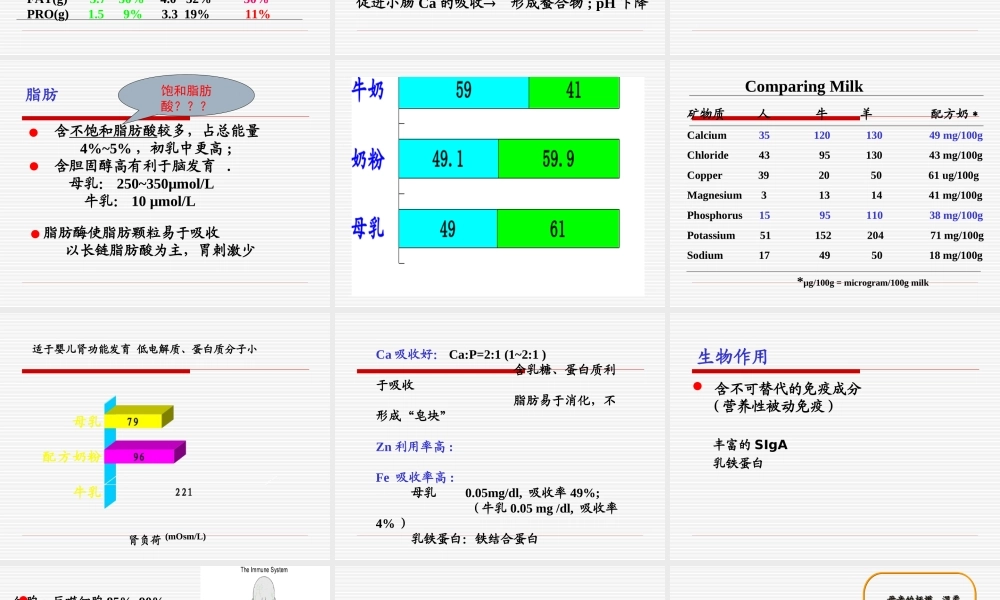The image size is (1000, 600).
Task: Click the 'Comparing Milk' table title
Action: [803, 86]
